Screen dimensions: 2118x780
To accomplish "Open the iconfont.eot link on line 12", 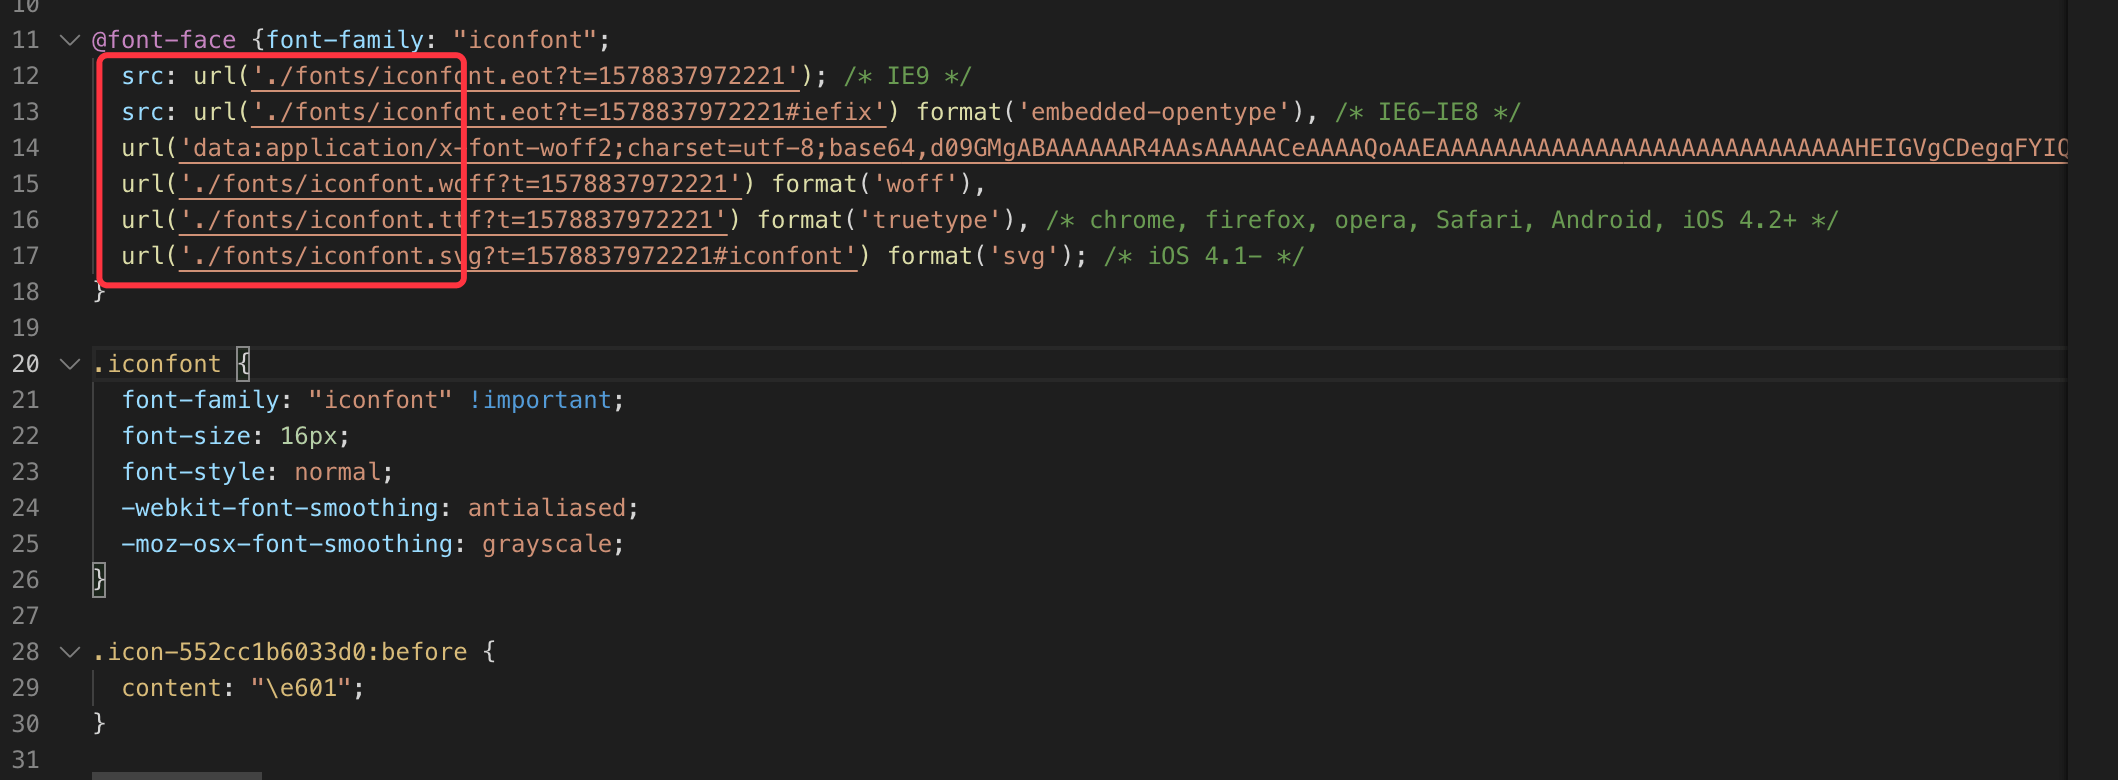I will 525,76.
